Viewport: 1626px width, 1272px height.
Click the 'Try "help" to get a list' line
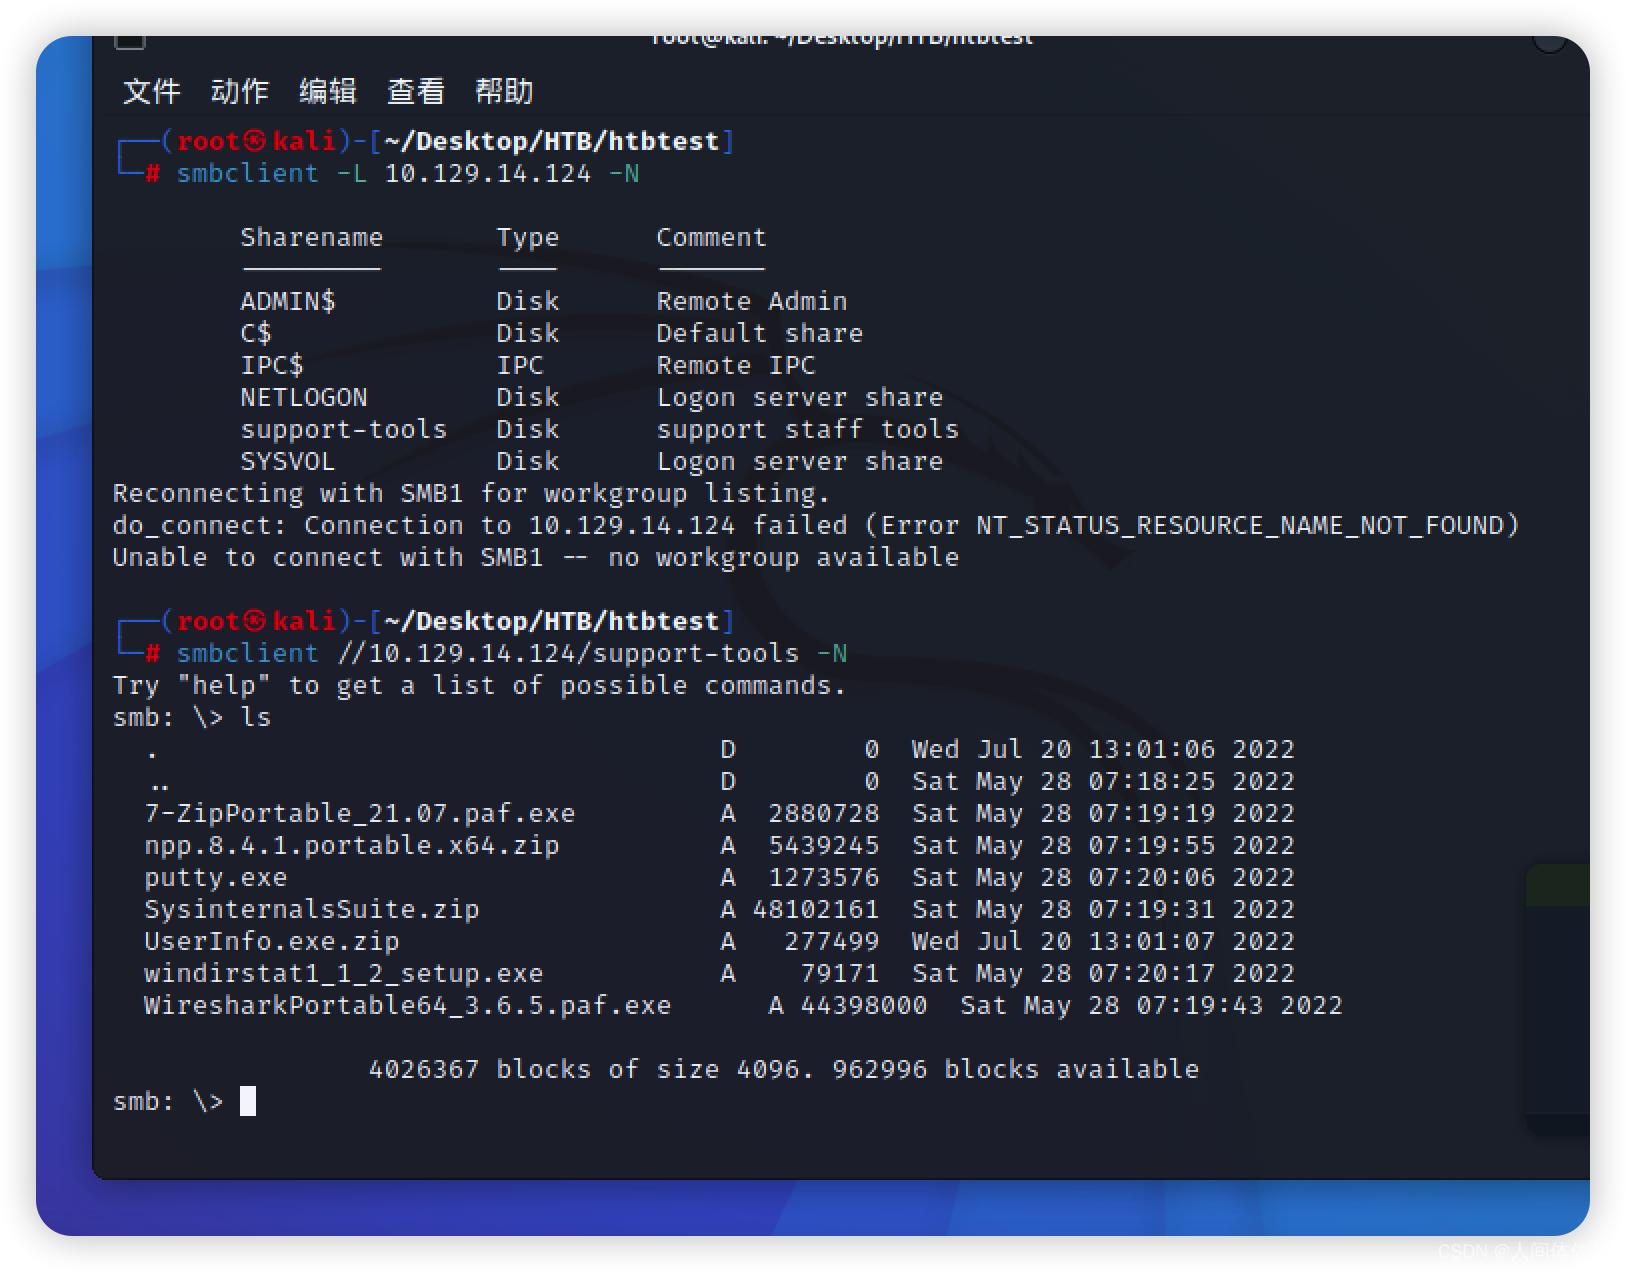coord(479,685)
